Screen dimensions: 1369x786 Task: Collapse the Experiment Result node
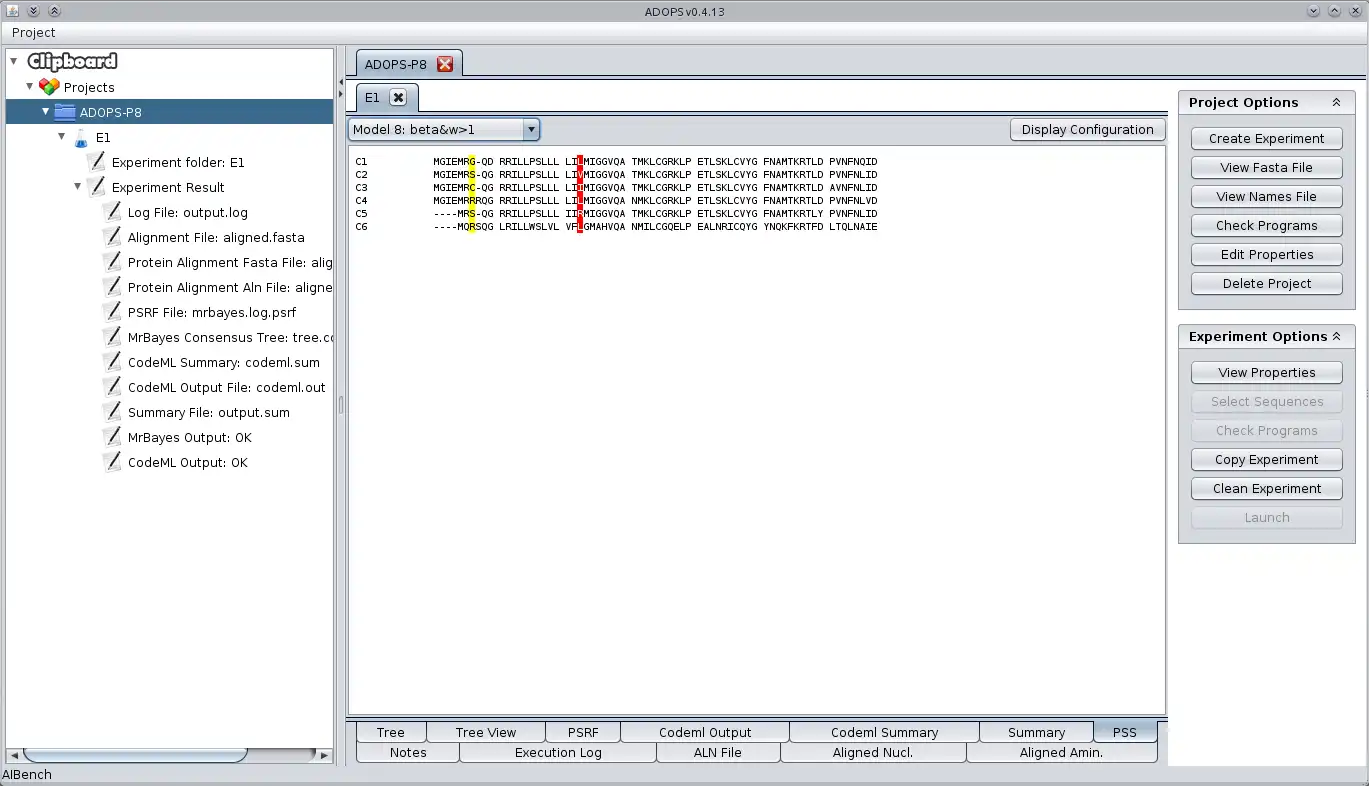pos(77,187)
